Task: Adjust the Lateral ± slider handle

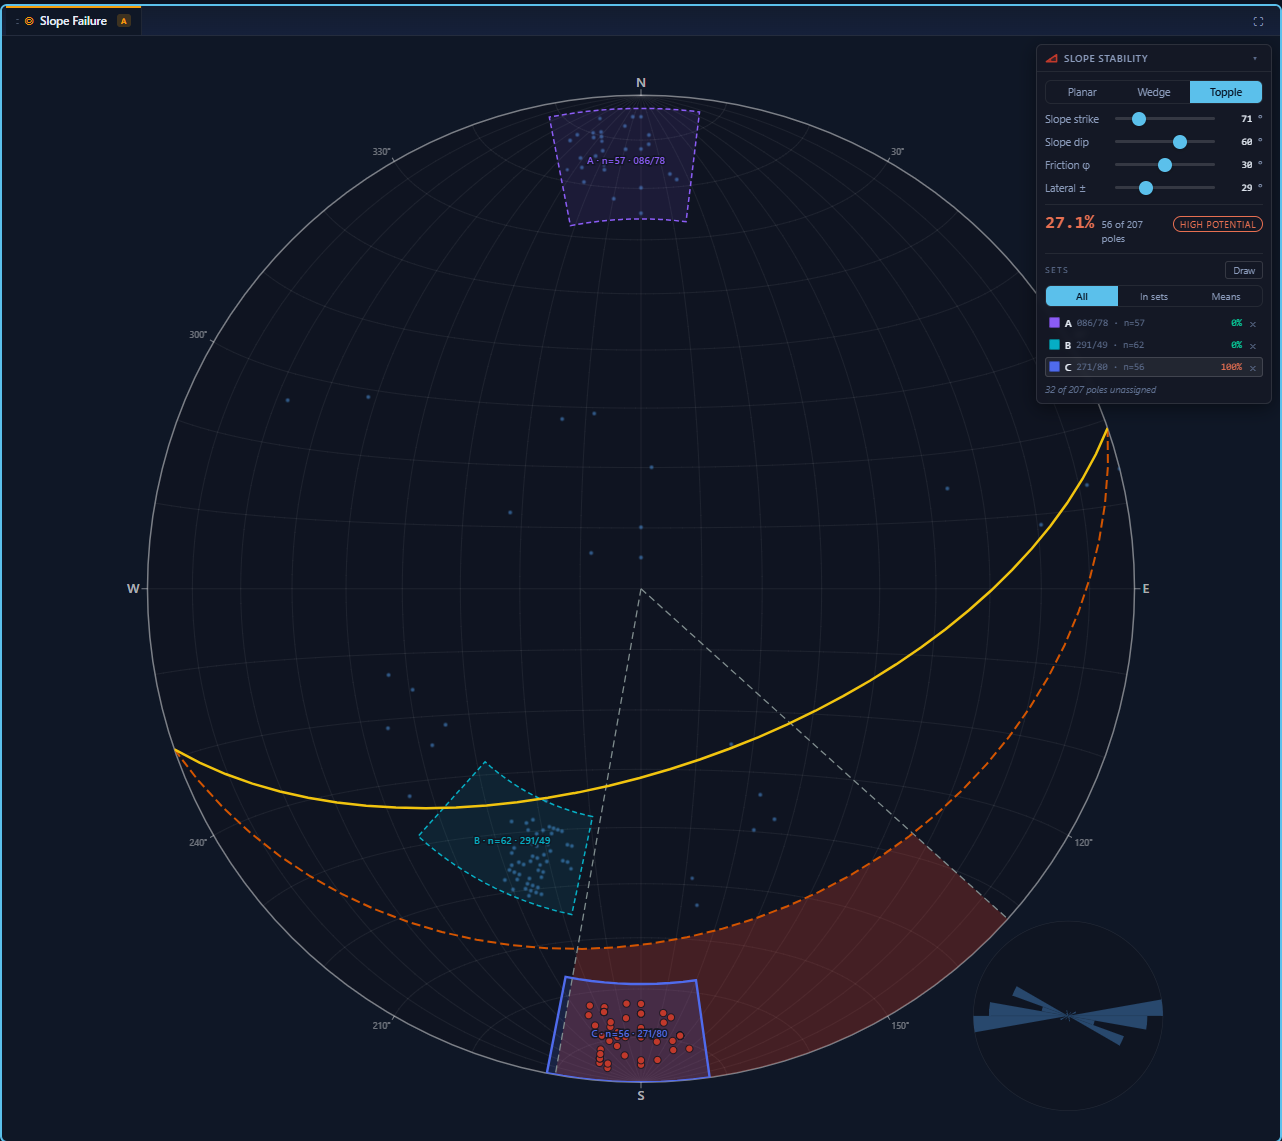Action: pos(1146,188)
